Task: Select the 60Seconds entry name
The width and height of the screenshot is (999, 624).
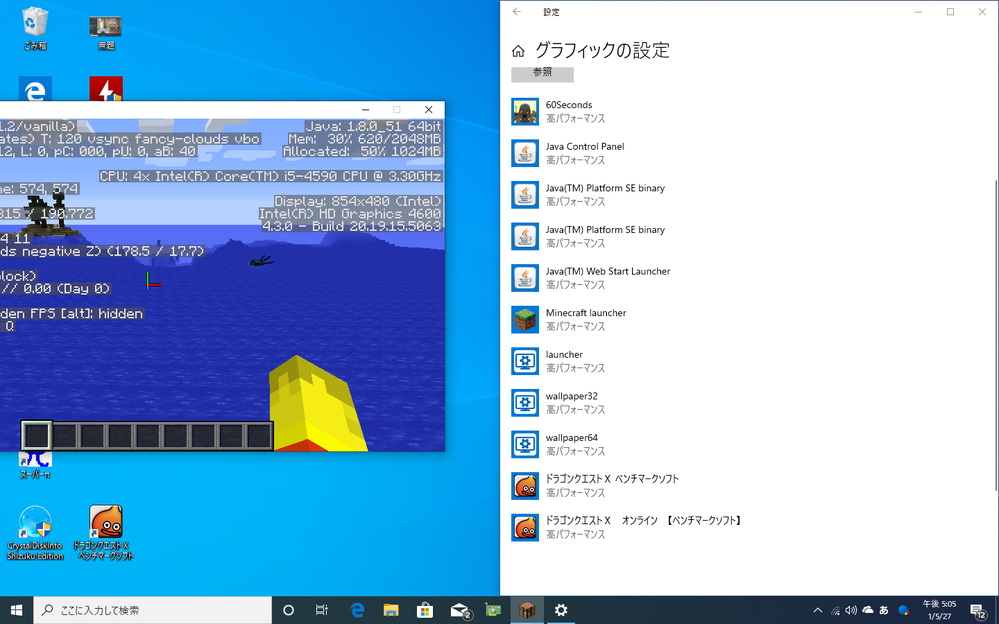Action: pos(569,105)
